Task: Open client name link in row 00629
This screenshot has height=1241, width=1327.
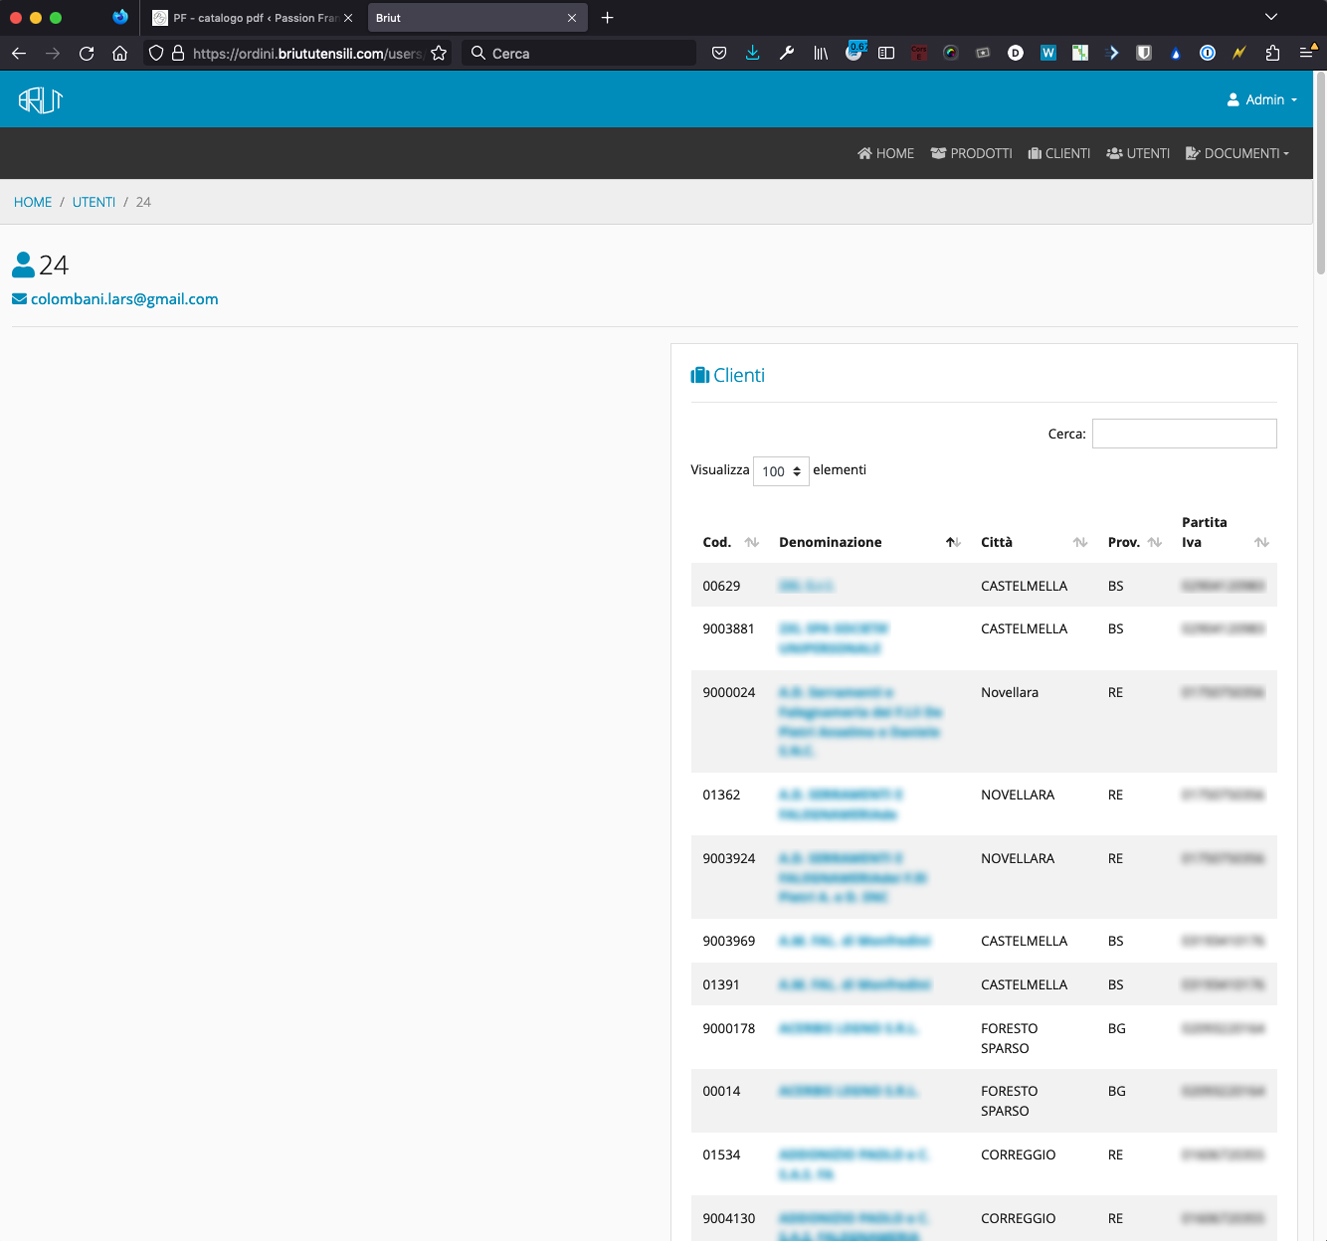Action: (806, 586)
